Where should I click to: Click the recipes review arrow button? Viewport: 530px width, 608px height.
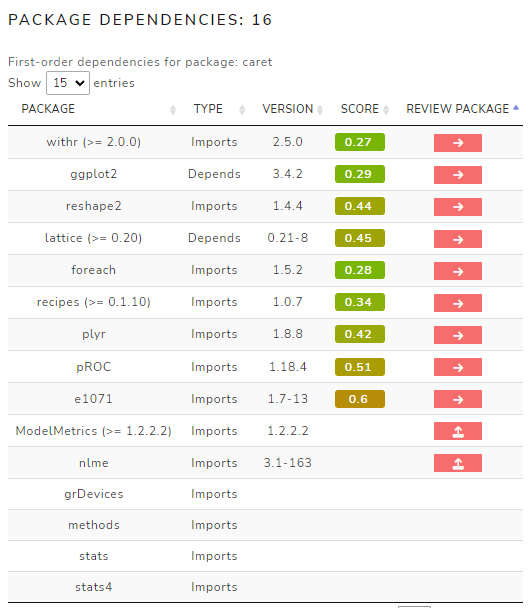coord(457,303)
